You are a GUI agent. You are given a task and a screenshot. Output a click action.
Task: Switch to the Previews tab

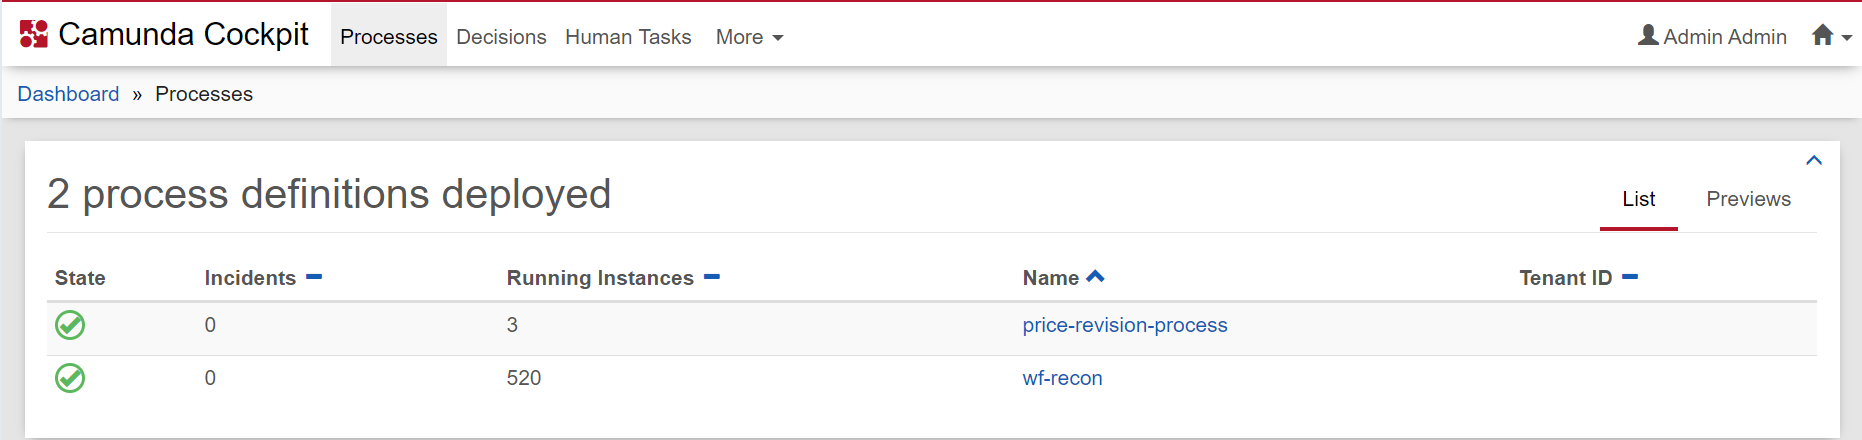(x=1748, y=199)
